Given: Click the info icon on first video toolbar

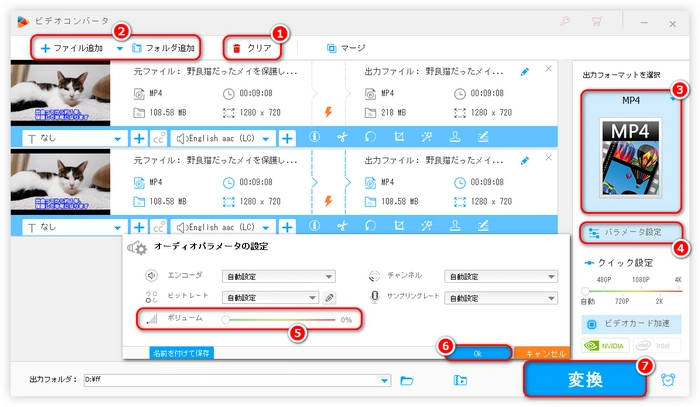Looking at the screenshot, I should coord(314,138).
